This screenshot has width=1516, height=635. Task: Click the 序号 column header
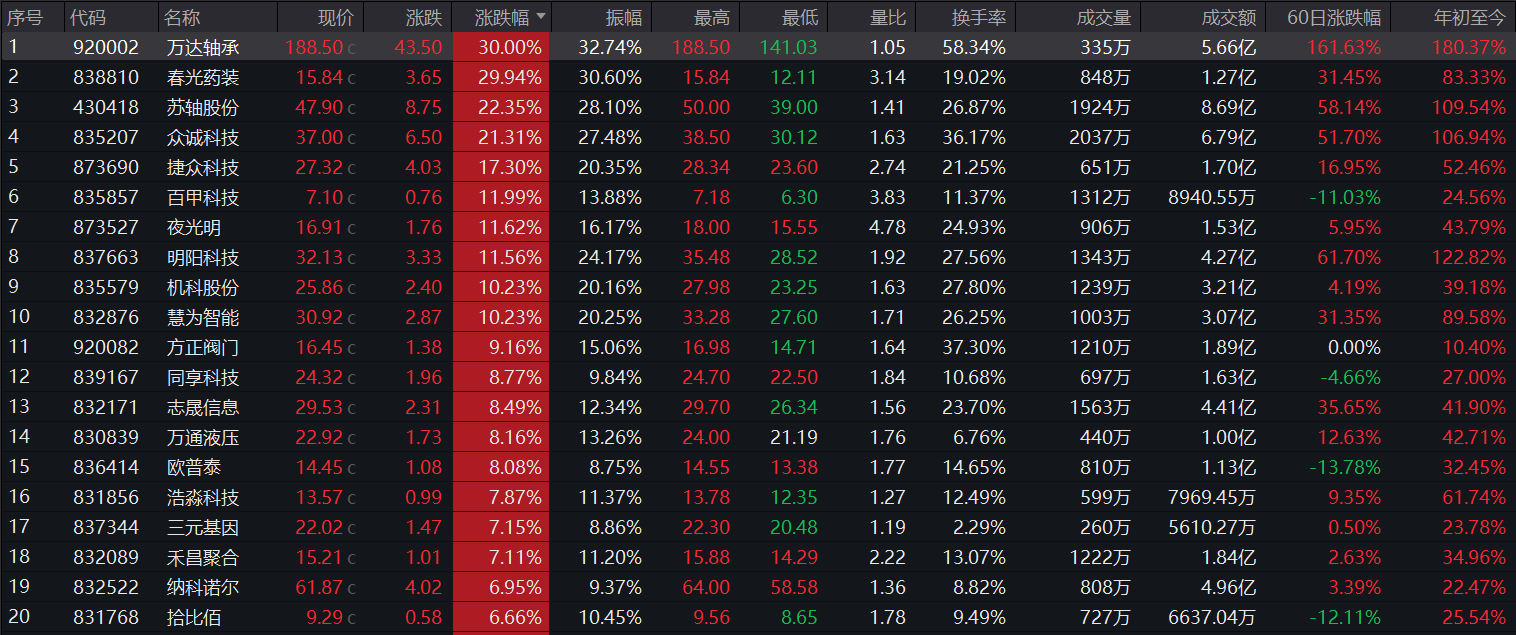(x=25, y=17)
